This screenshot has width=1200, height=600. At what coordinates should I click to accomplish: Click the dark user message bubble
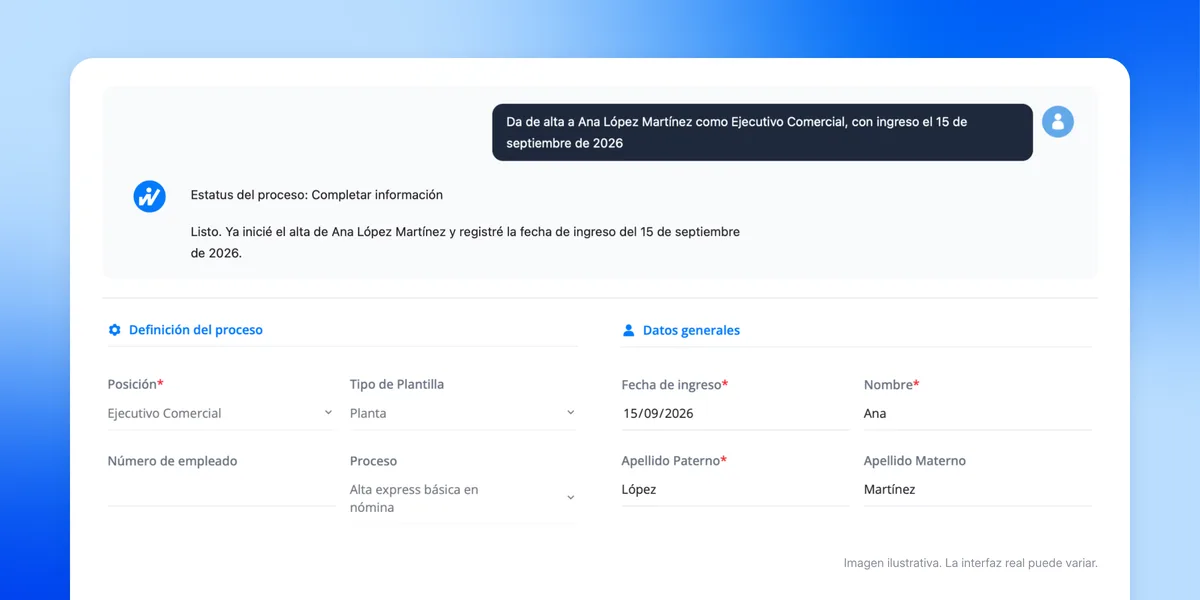pyautogui.click(x=762, y=132)
